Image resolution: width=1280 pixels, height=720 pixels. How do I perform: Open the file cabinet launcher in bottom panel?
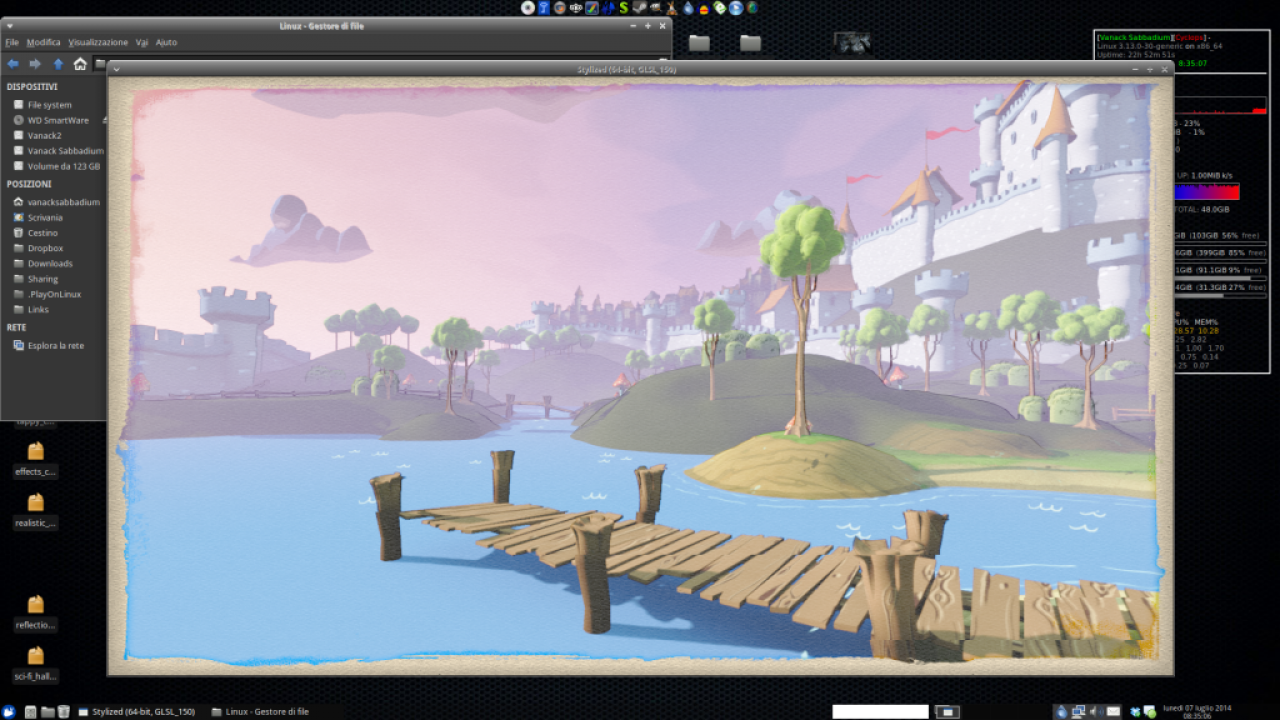(x=30, y=712)
